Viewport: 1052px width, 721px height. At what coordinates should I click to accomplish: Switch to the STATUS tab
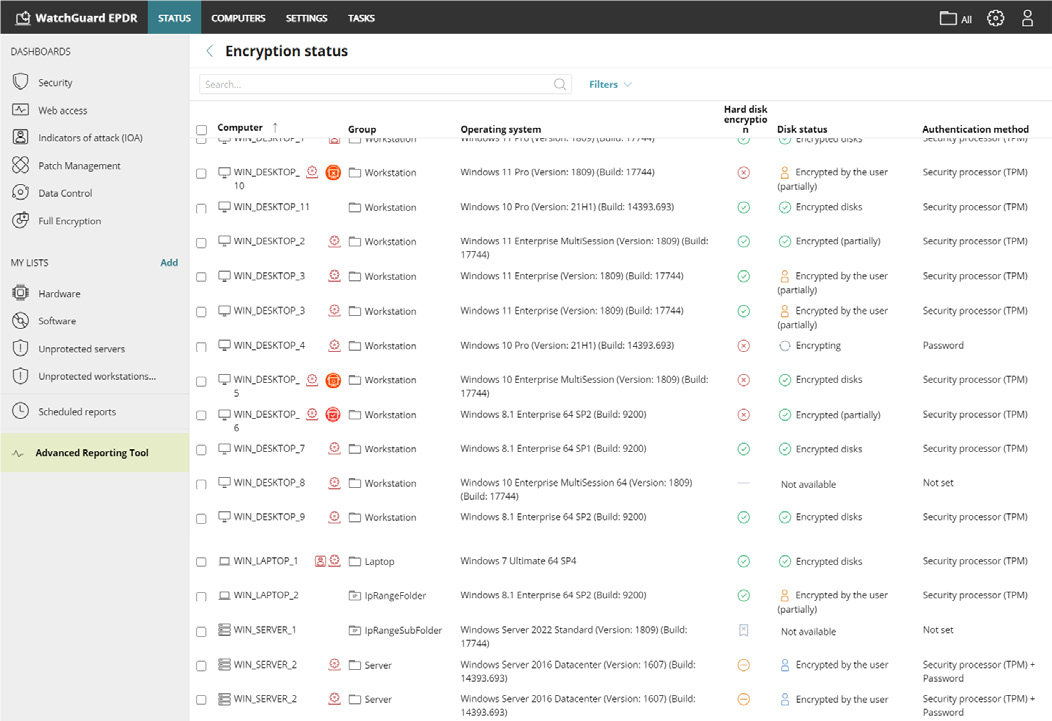click(x=174, y=18)
